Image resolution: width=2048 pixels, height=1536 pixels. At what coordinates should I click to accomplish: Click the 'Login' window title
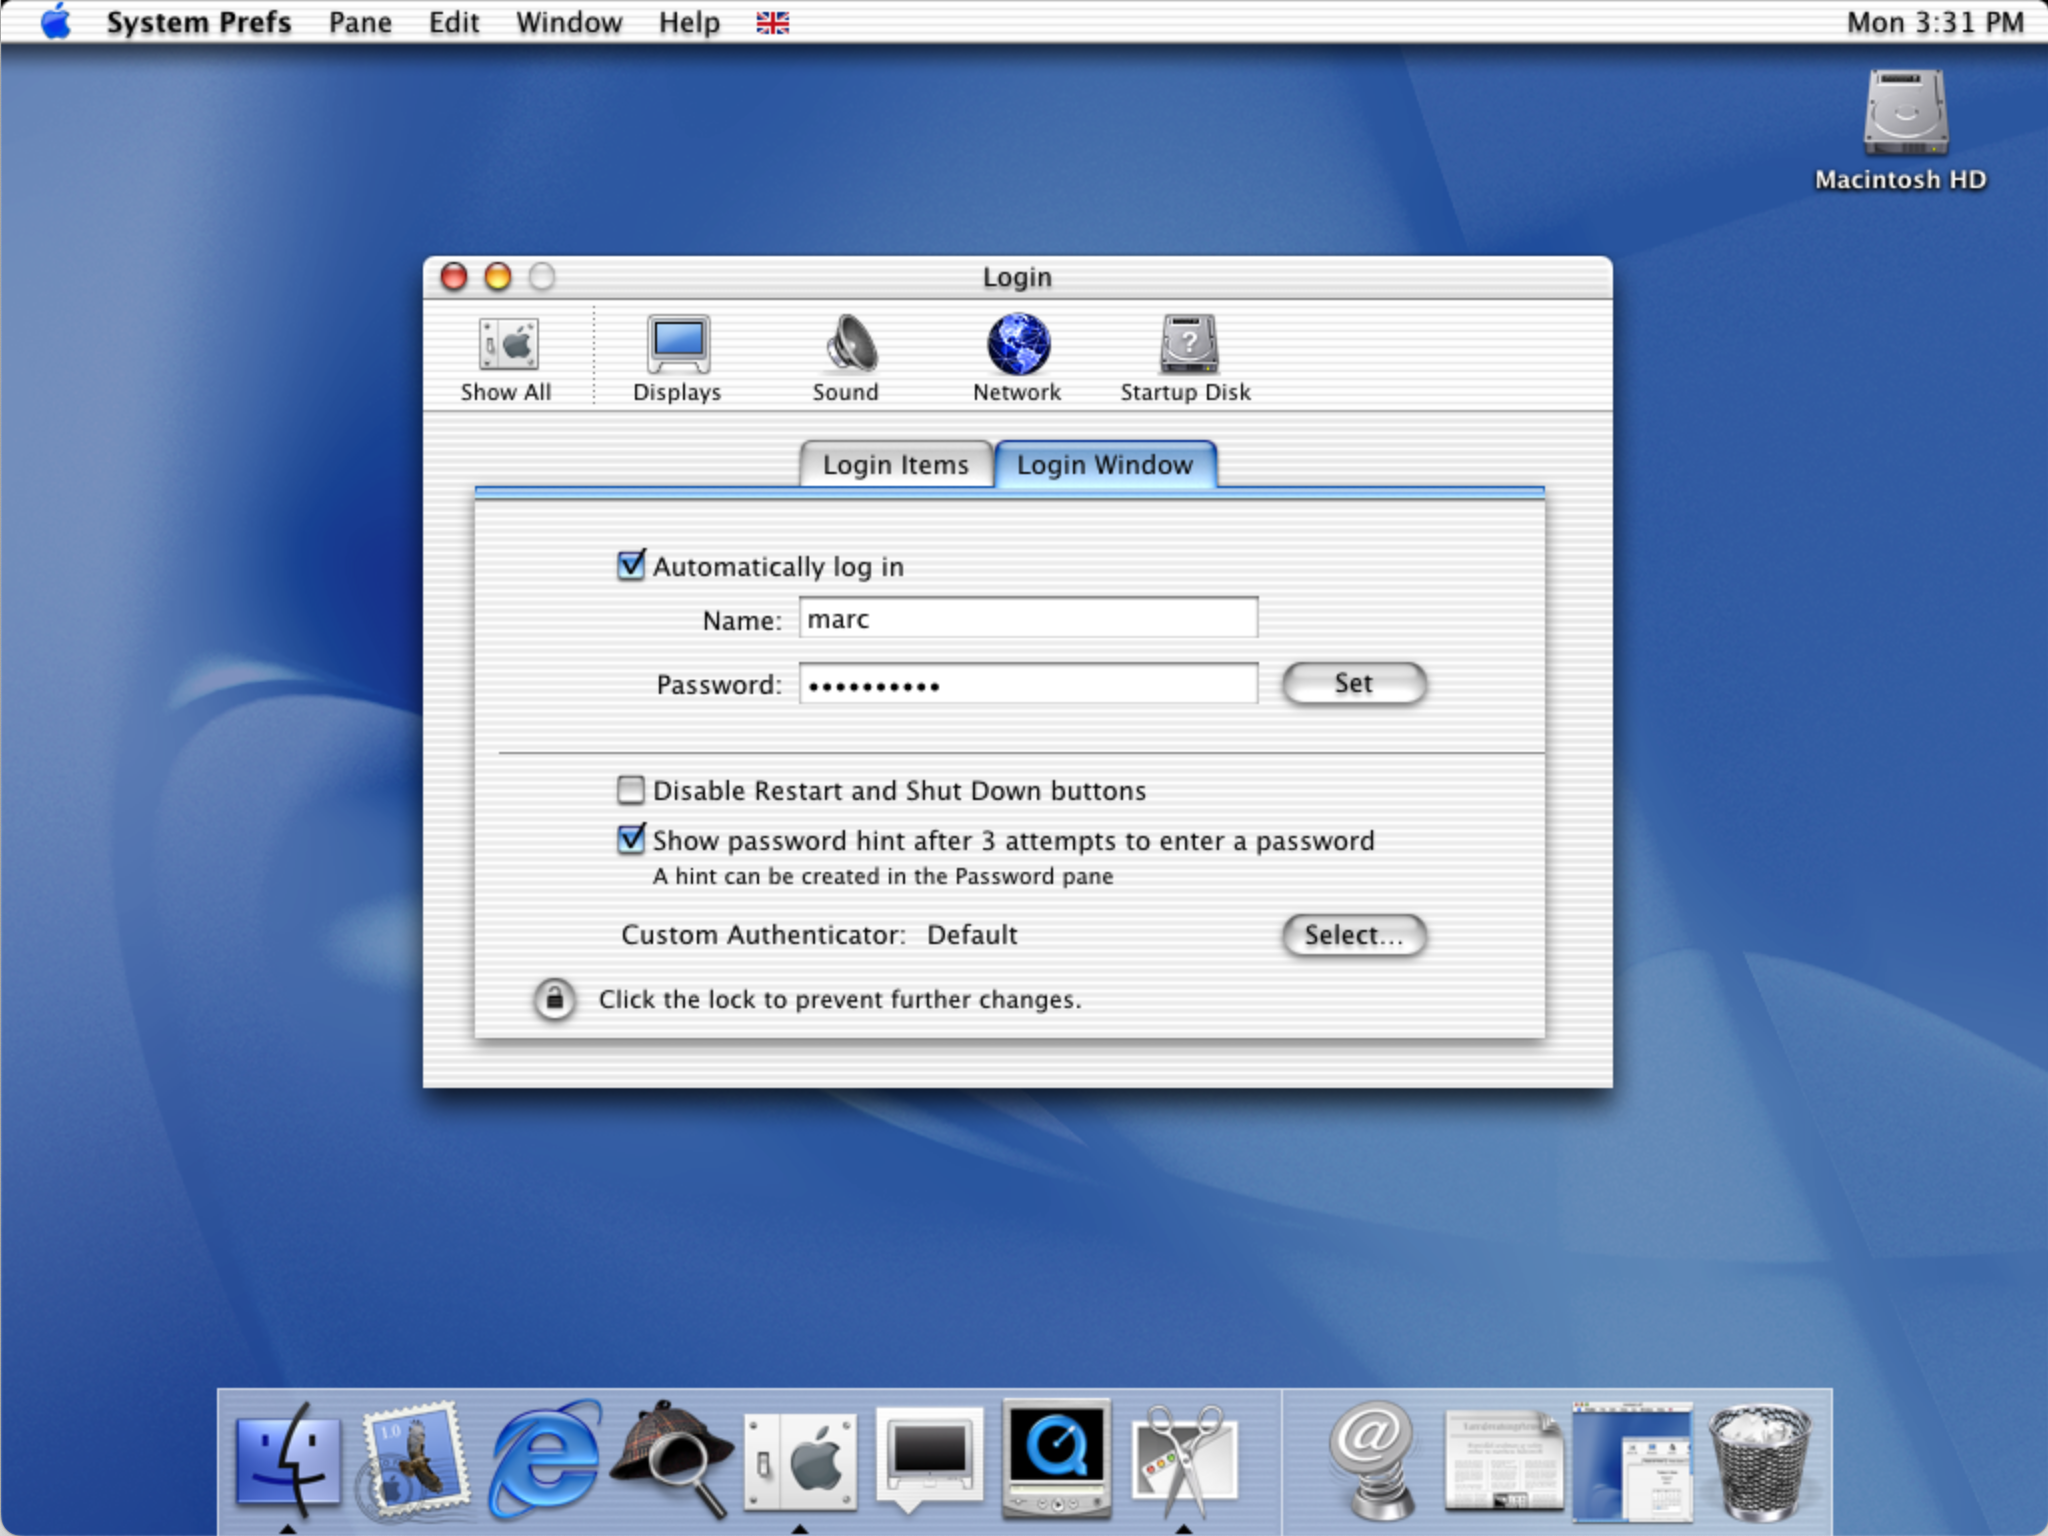click(x=1017, y=277)
